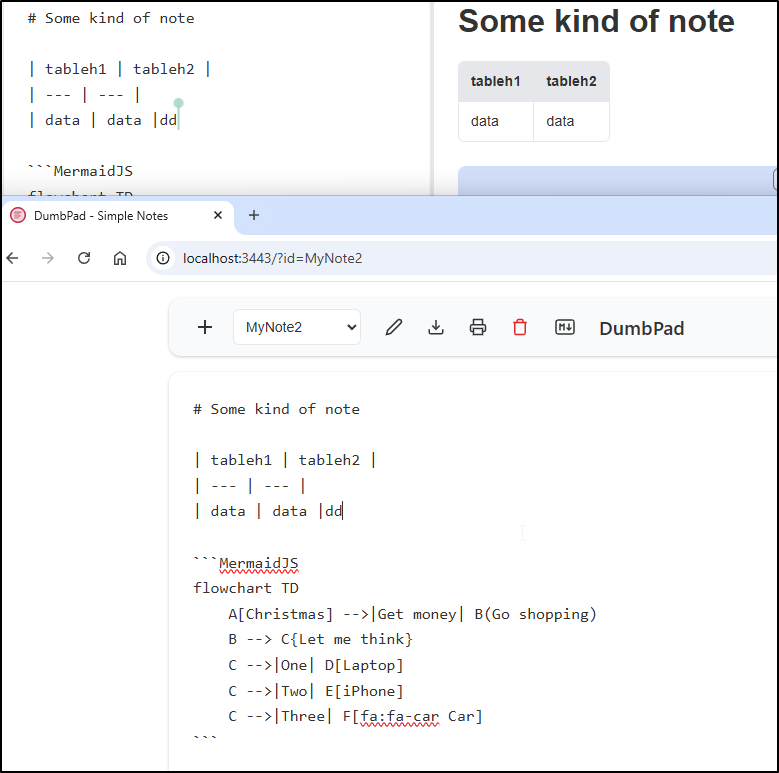Click the 'C -->|One| D[Laptop]' line
Screen dimensions: 779x773
[315, 665]
